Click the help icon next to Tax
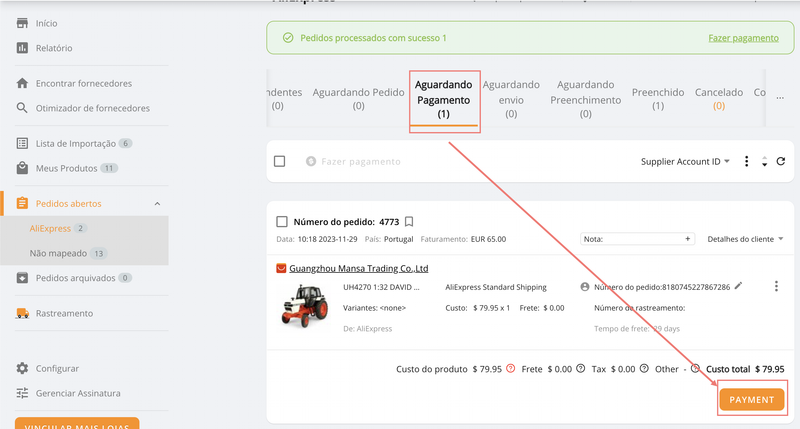Image resolution: width=800 pixels, height=429 pixels. click(x=645, y=369)
